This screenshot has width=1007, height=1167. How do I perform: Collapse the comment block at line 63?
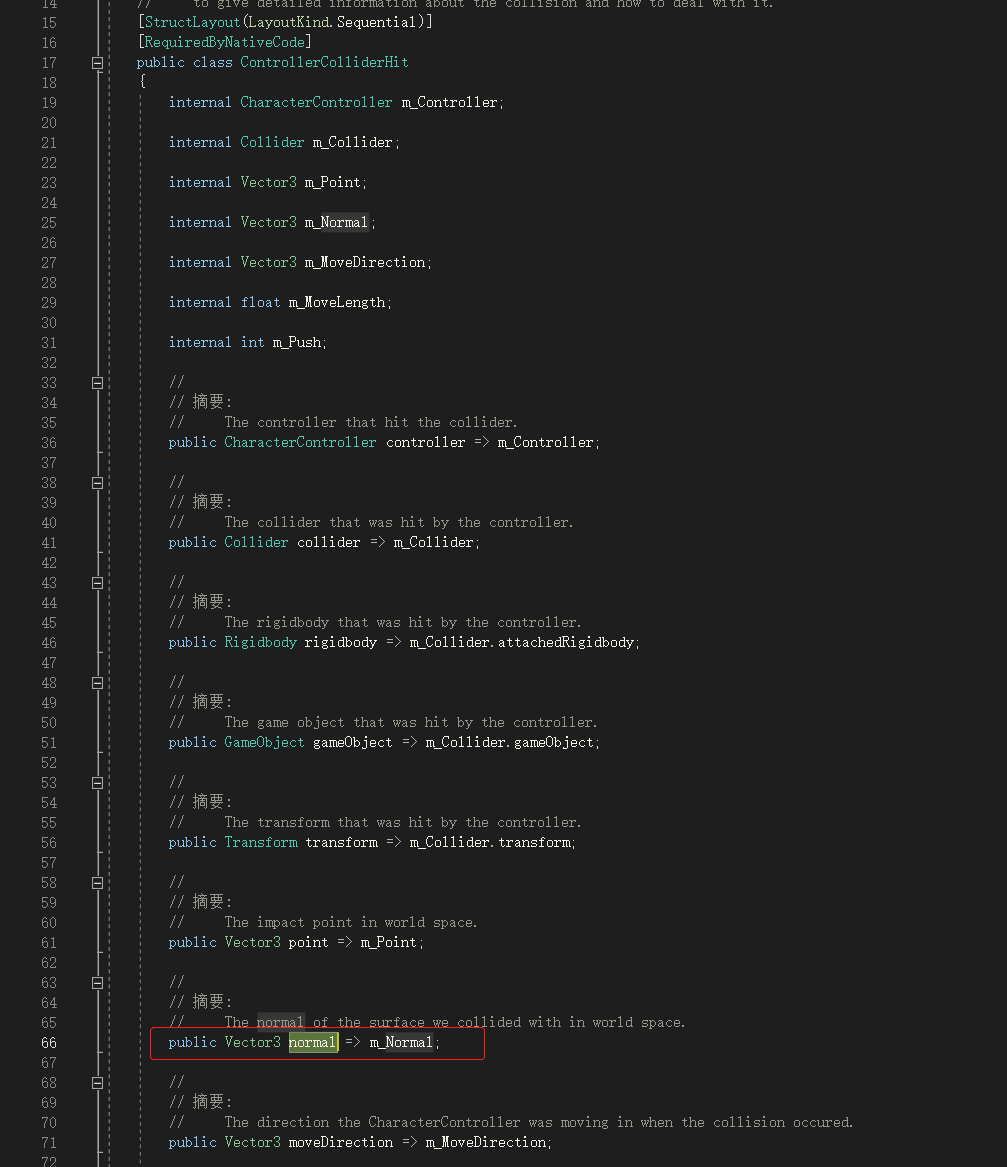97,983
